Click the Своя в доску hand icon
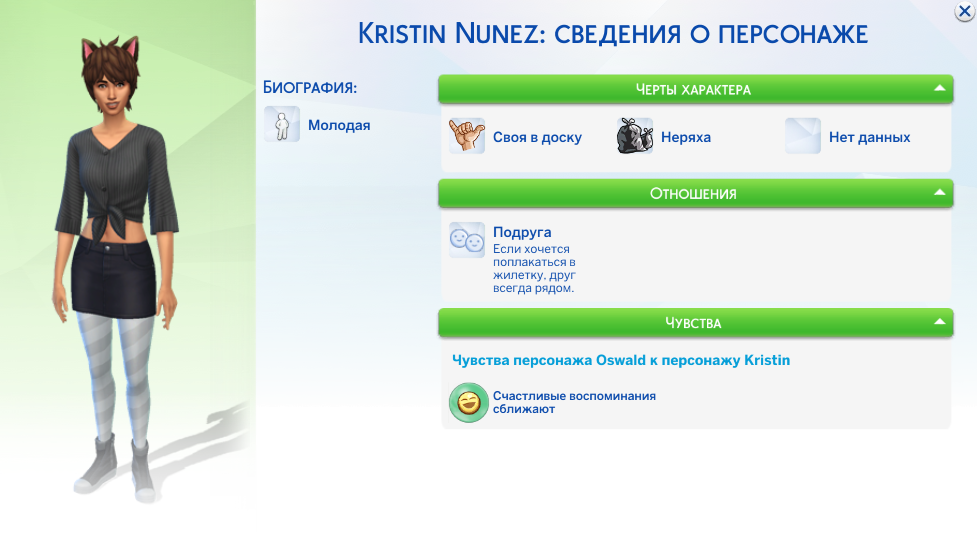The width and height of the screenshot is (977, 557). (467, 136)
